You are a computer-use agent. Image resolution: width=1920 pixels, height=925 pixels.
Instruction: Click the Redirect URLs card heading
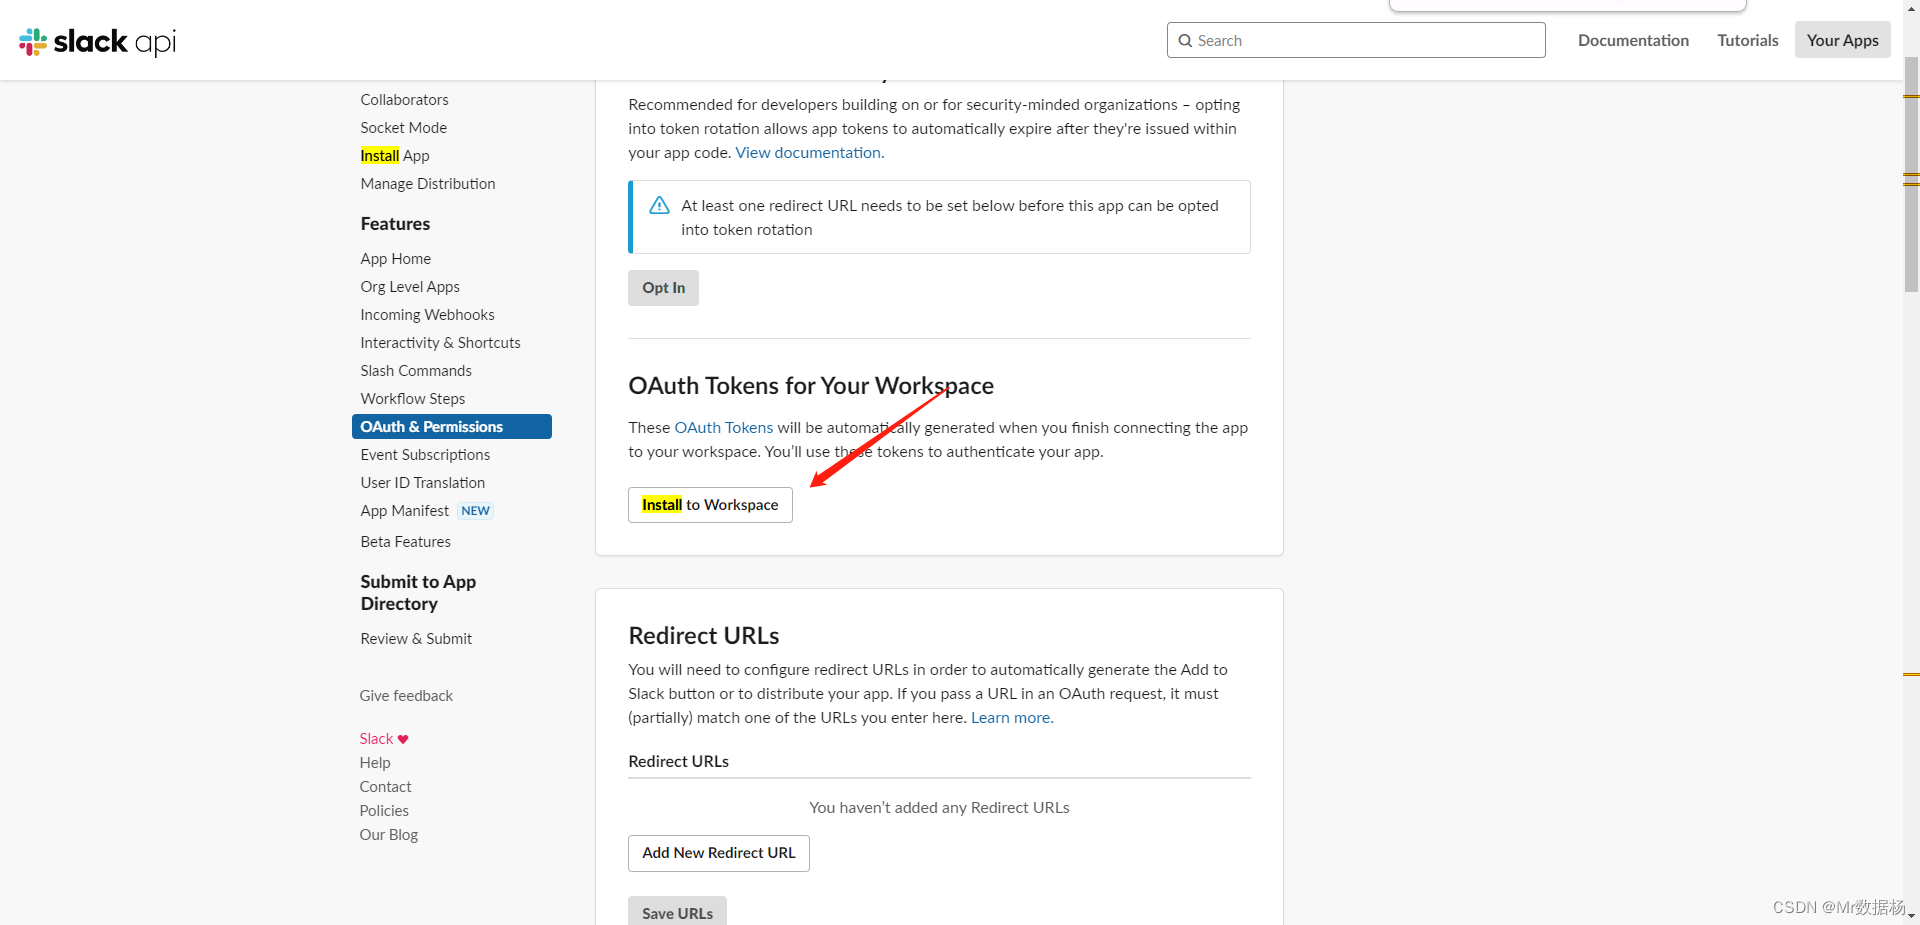(703, 636)
